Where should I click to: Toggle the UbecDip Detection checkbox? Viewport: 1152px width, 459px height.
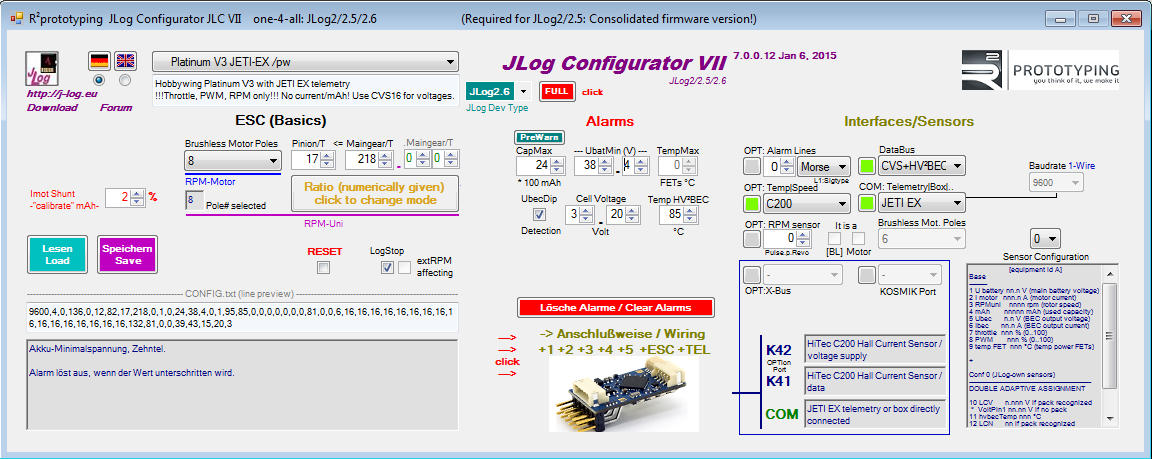click(x=539, y=214)
